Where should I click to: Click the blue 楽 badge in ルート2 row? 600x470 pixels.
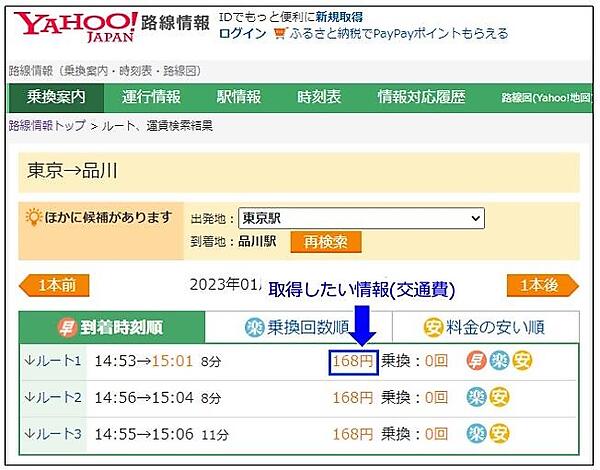pyautogui.click(x=476, y=397)
